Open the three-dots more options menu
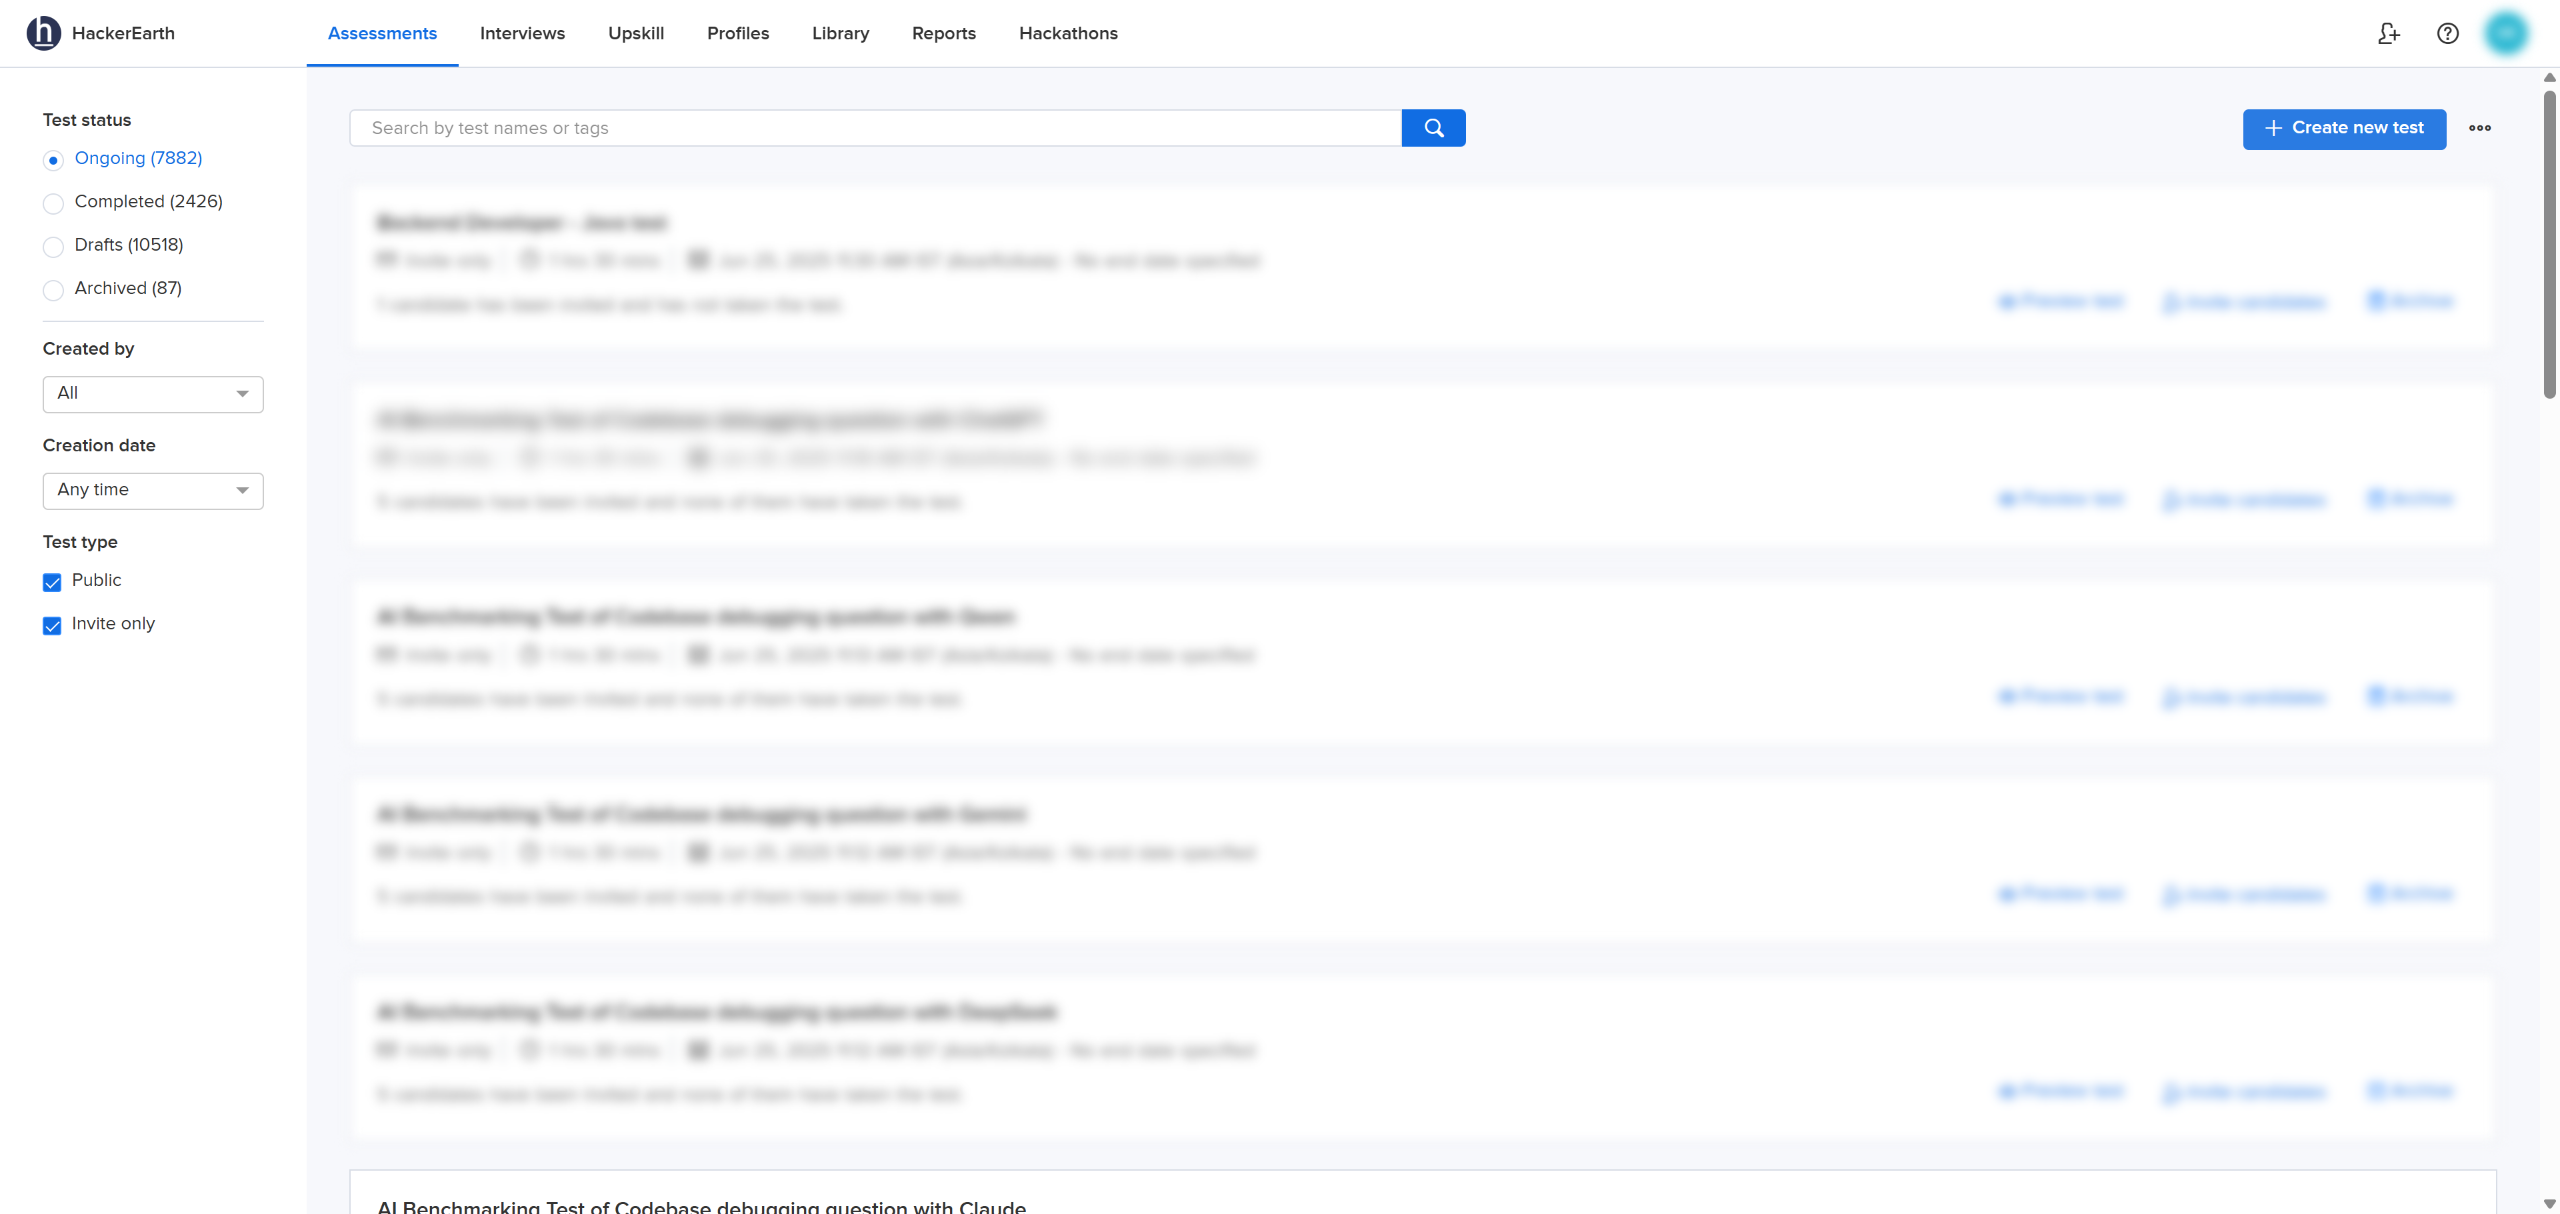 2479,128
